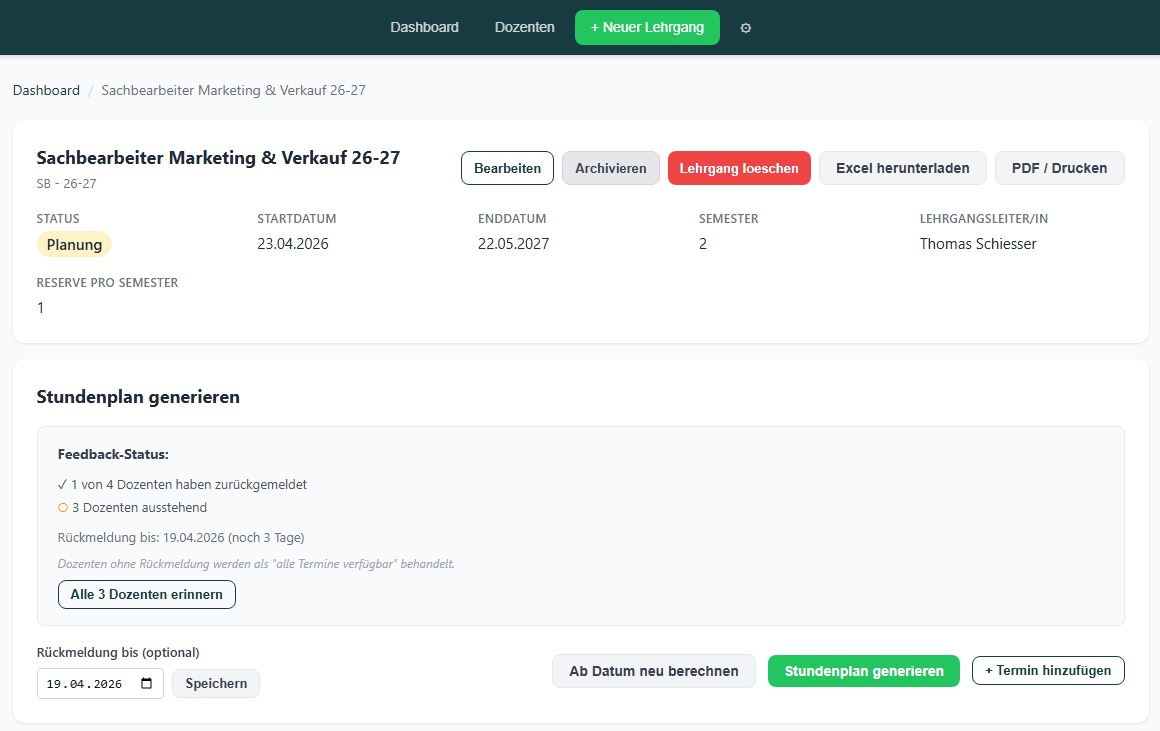
Task: Click 'Stundenplan generieren' green button
Action: pos(863,671)
